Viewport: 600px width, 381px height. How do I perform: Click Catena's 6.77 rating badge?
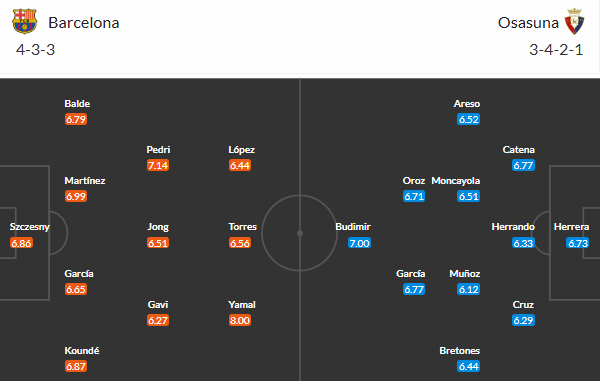(523, 165)
